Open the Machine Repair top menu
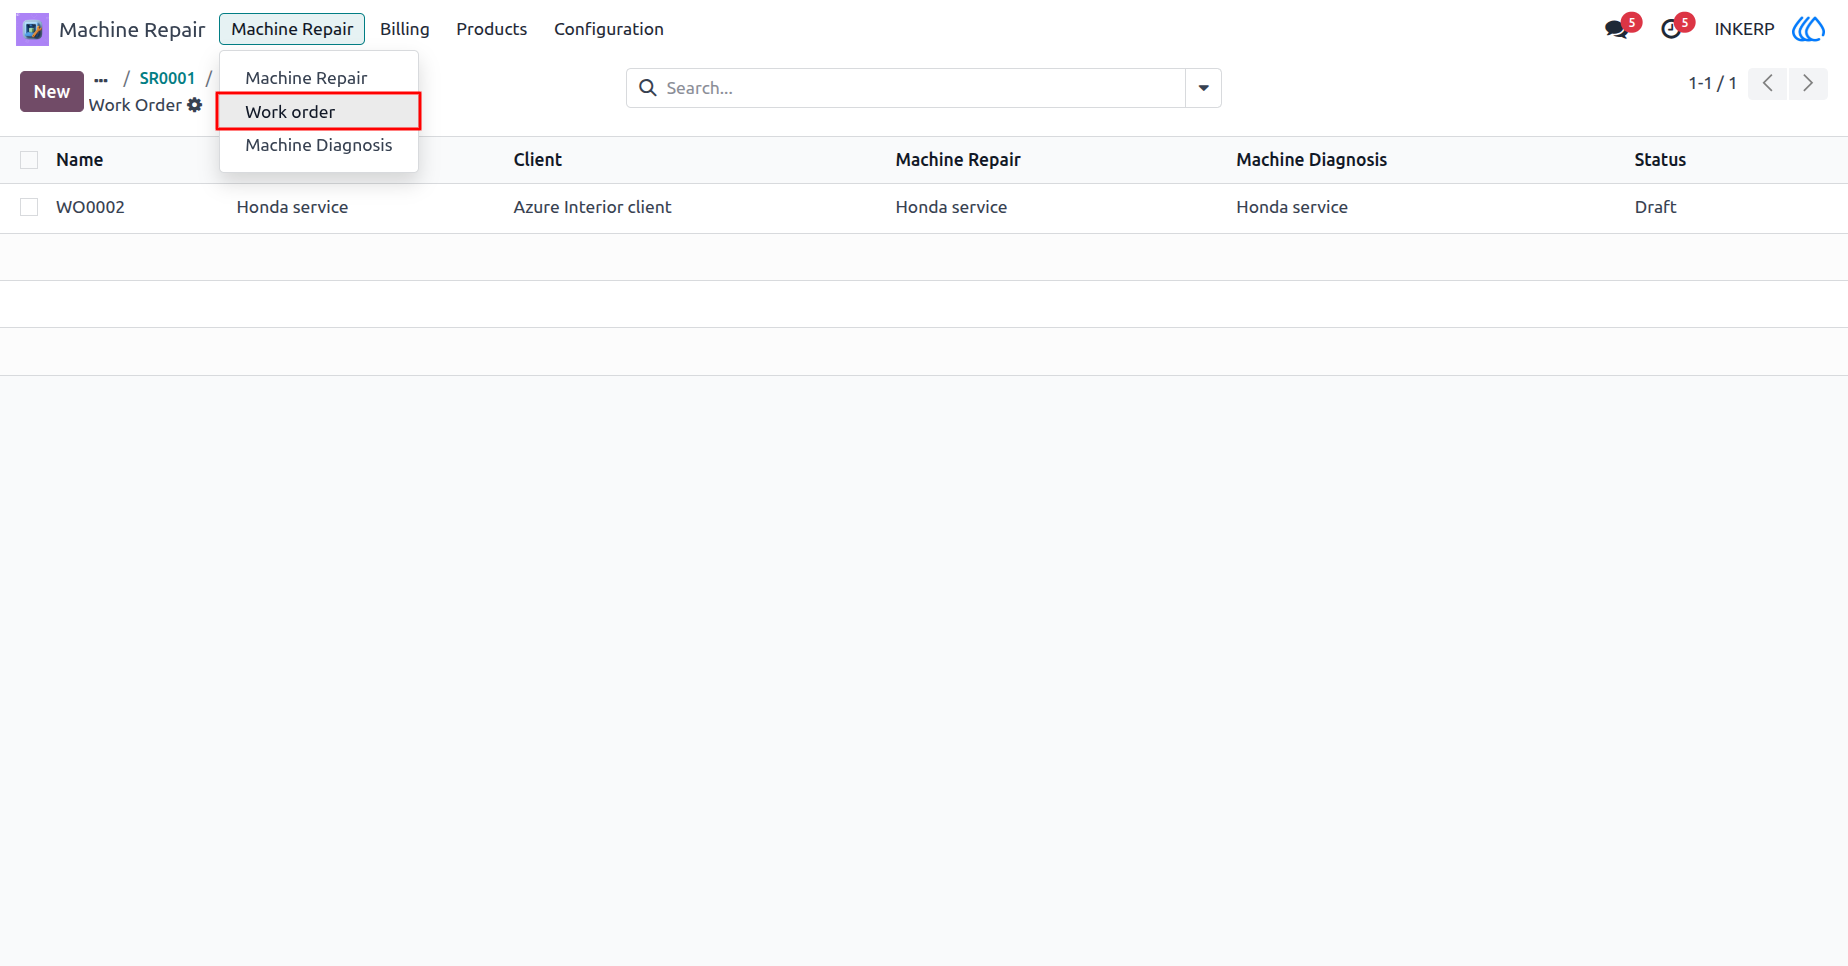The height and width of the screenshot is (966, 1848). [292, 29]
